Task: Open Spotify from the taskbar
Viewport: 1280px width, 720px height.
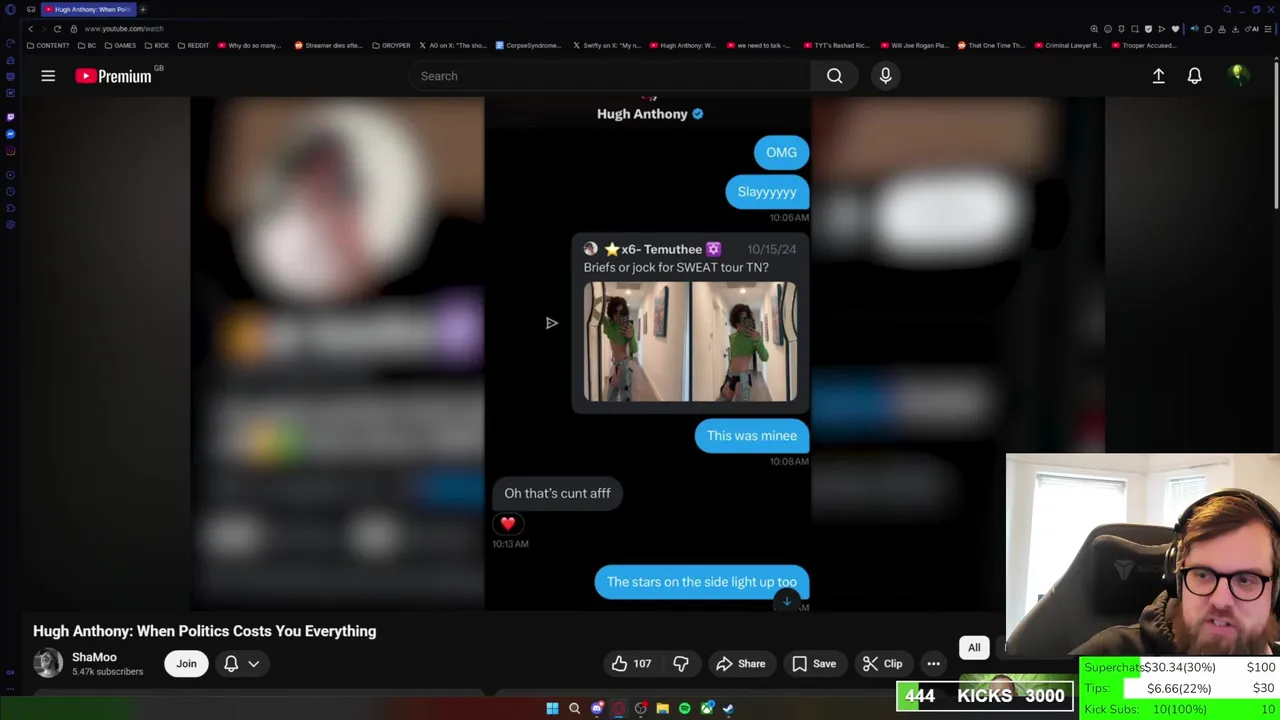Action: (684, 708)
